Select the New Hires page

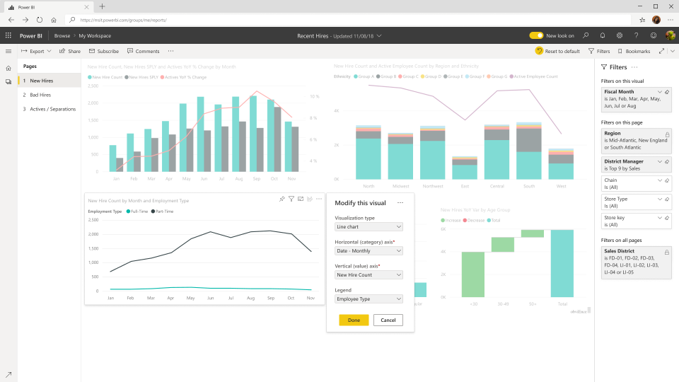[49, 81]
